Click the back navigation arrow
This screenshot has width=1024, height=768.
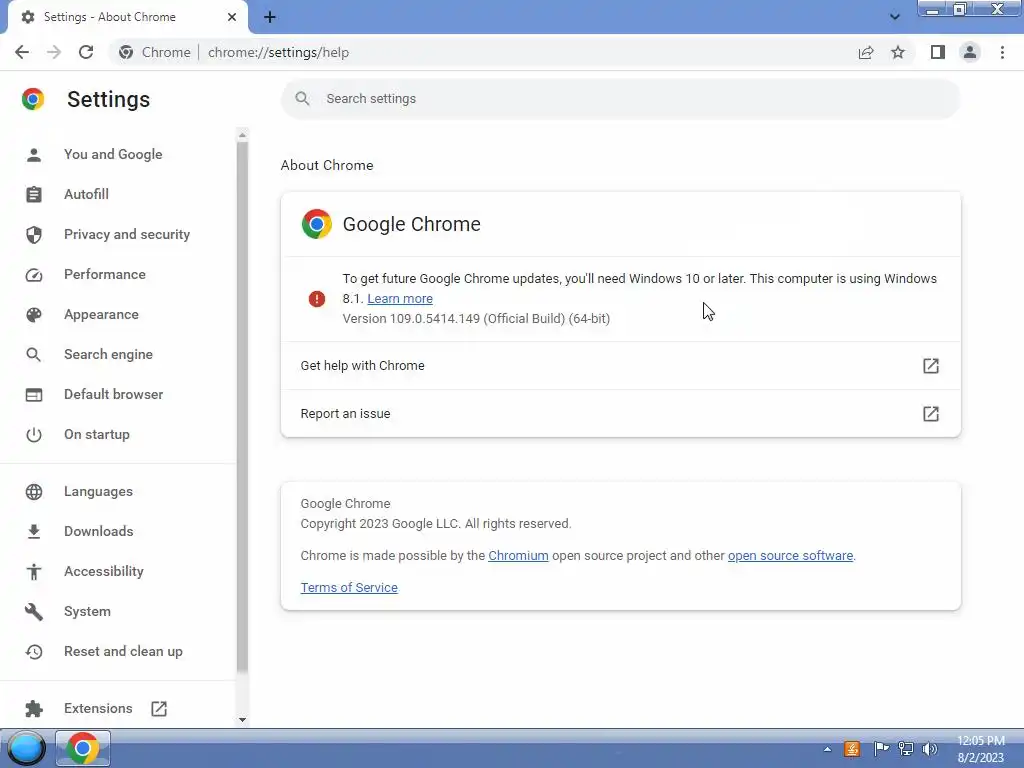[22, 52]
